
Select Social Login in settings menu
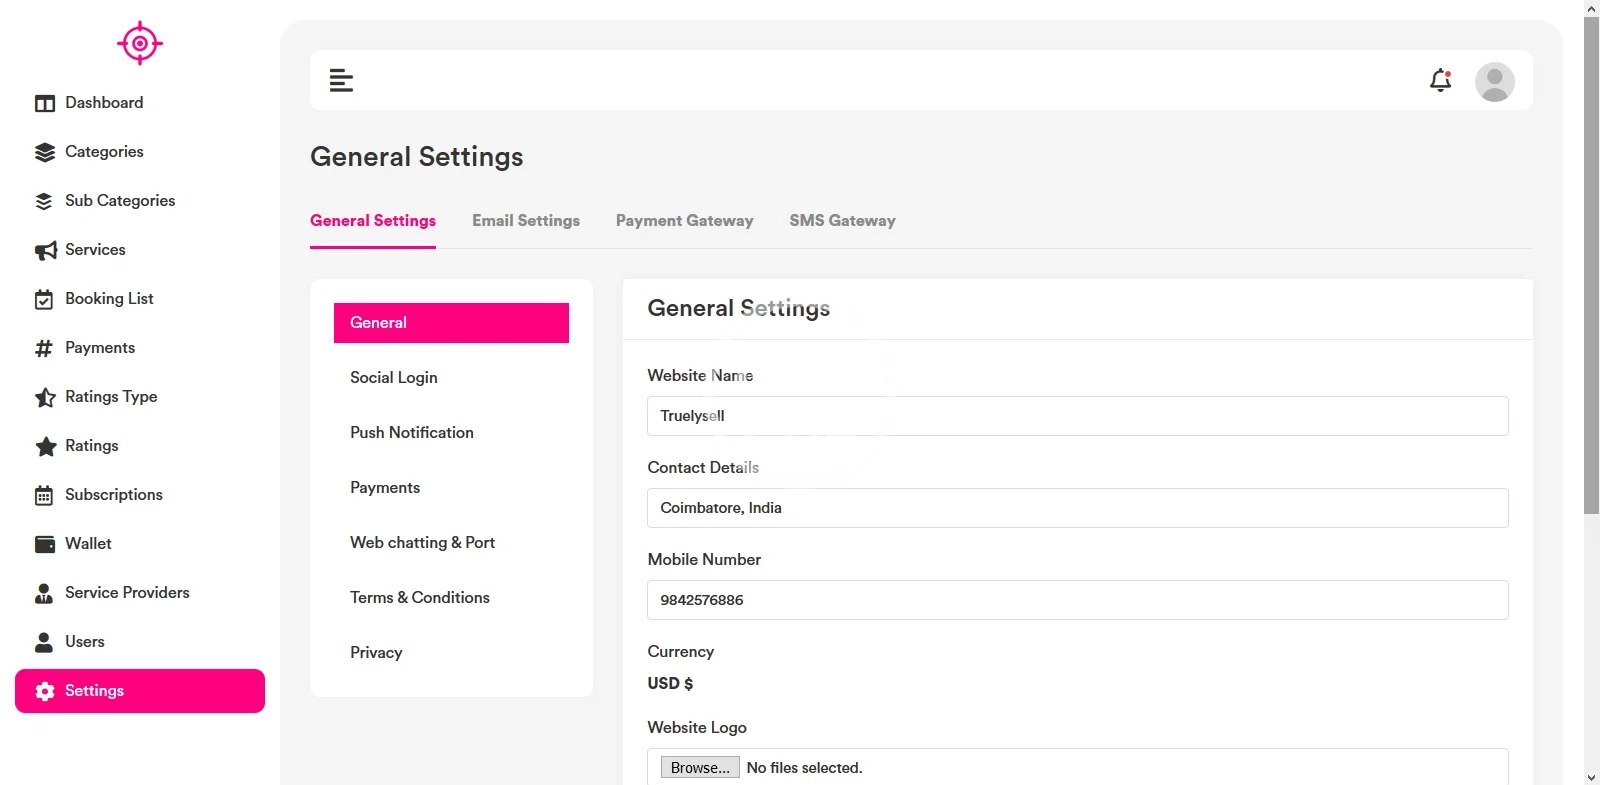click(394, 378)
